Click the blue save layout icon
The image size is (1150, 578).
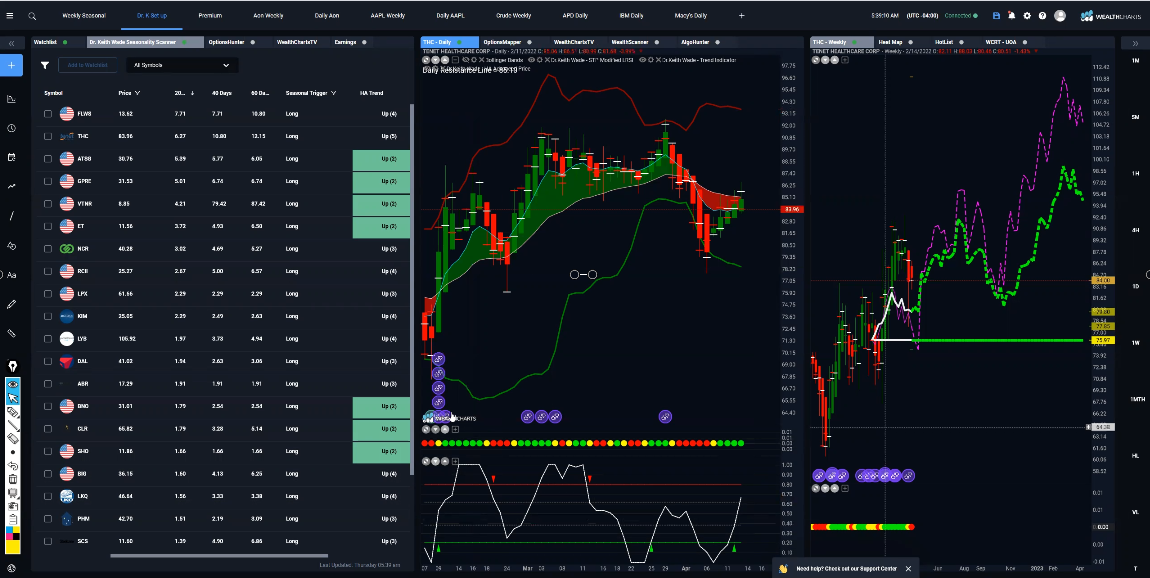(996, 15)
